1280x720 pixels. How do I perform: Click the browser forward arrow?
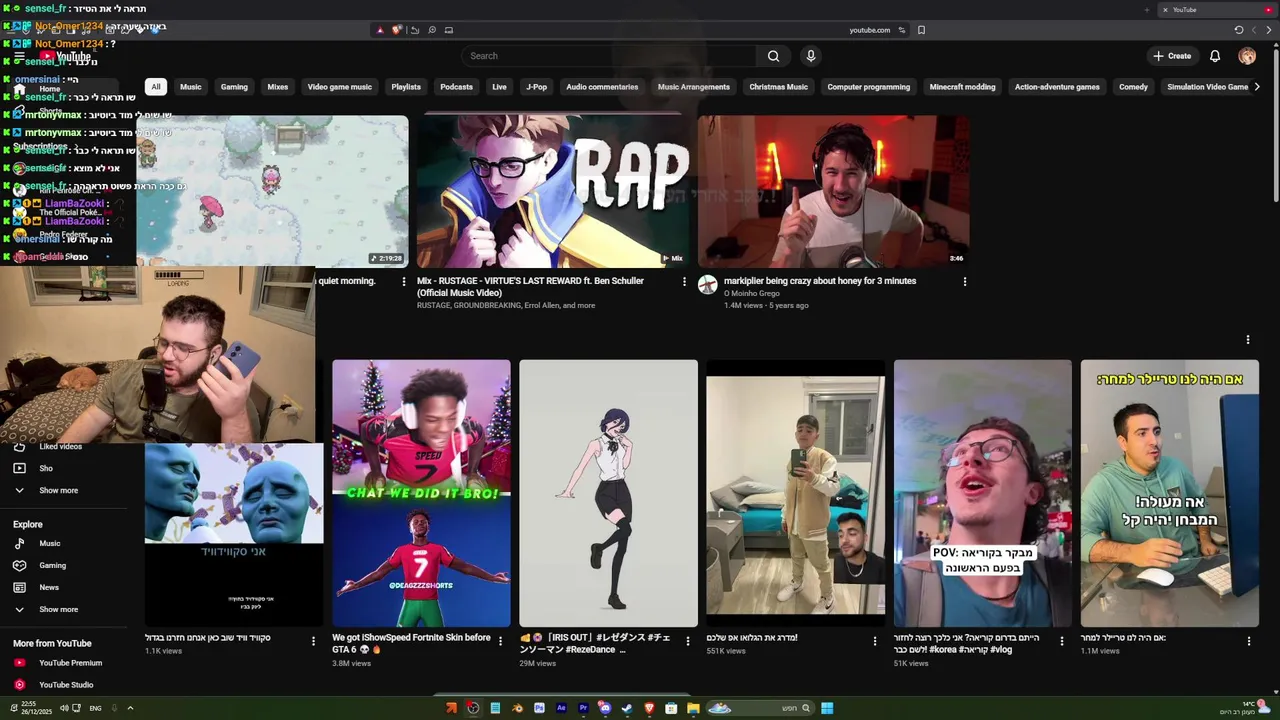(1270, 30)
